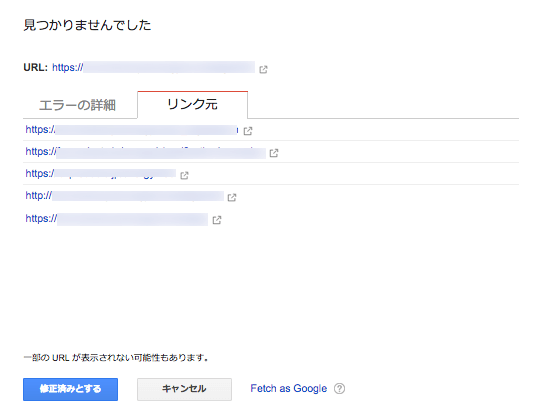Open the third https referrer link in the list
Viewport: 539px width, 414px height.
(x=101, y=173)
